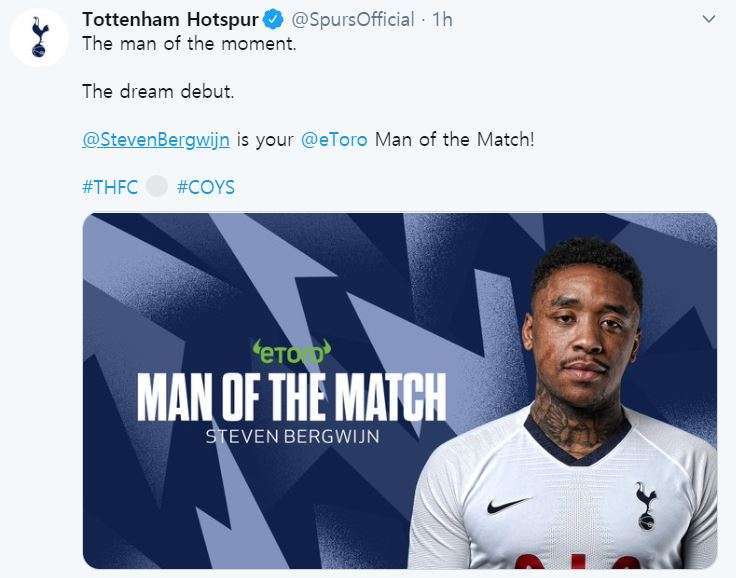Screen dimensions: 736x578
Task: Click the Tottenham Hotspur profile avatar
Action: click(39, 37)
